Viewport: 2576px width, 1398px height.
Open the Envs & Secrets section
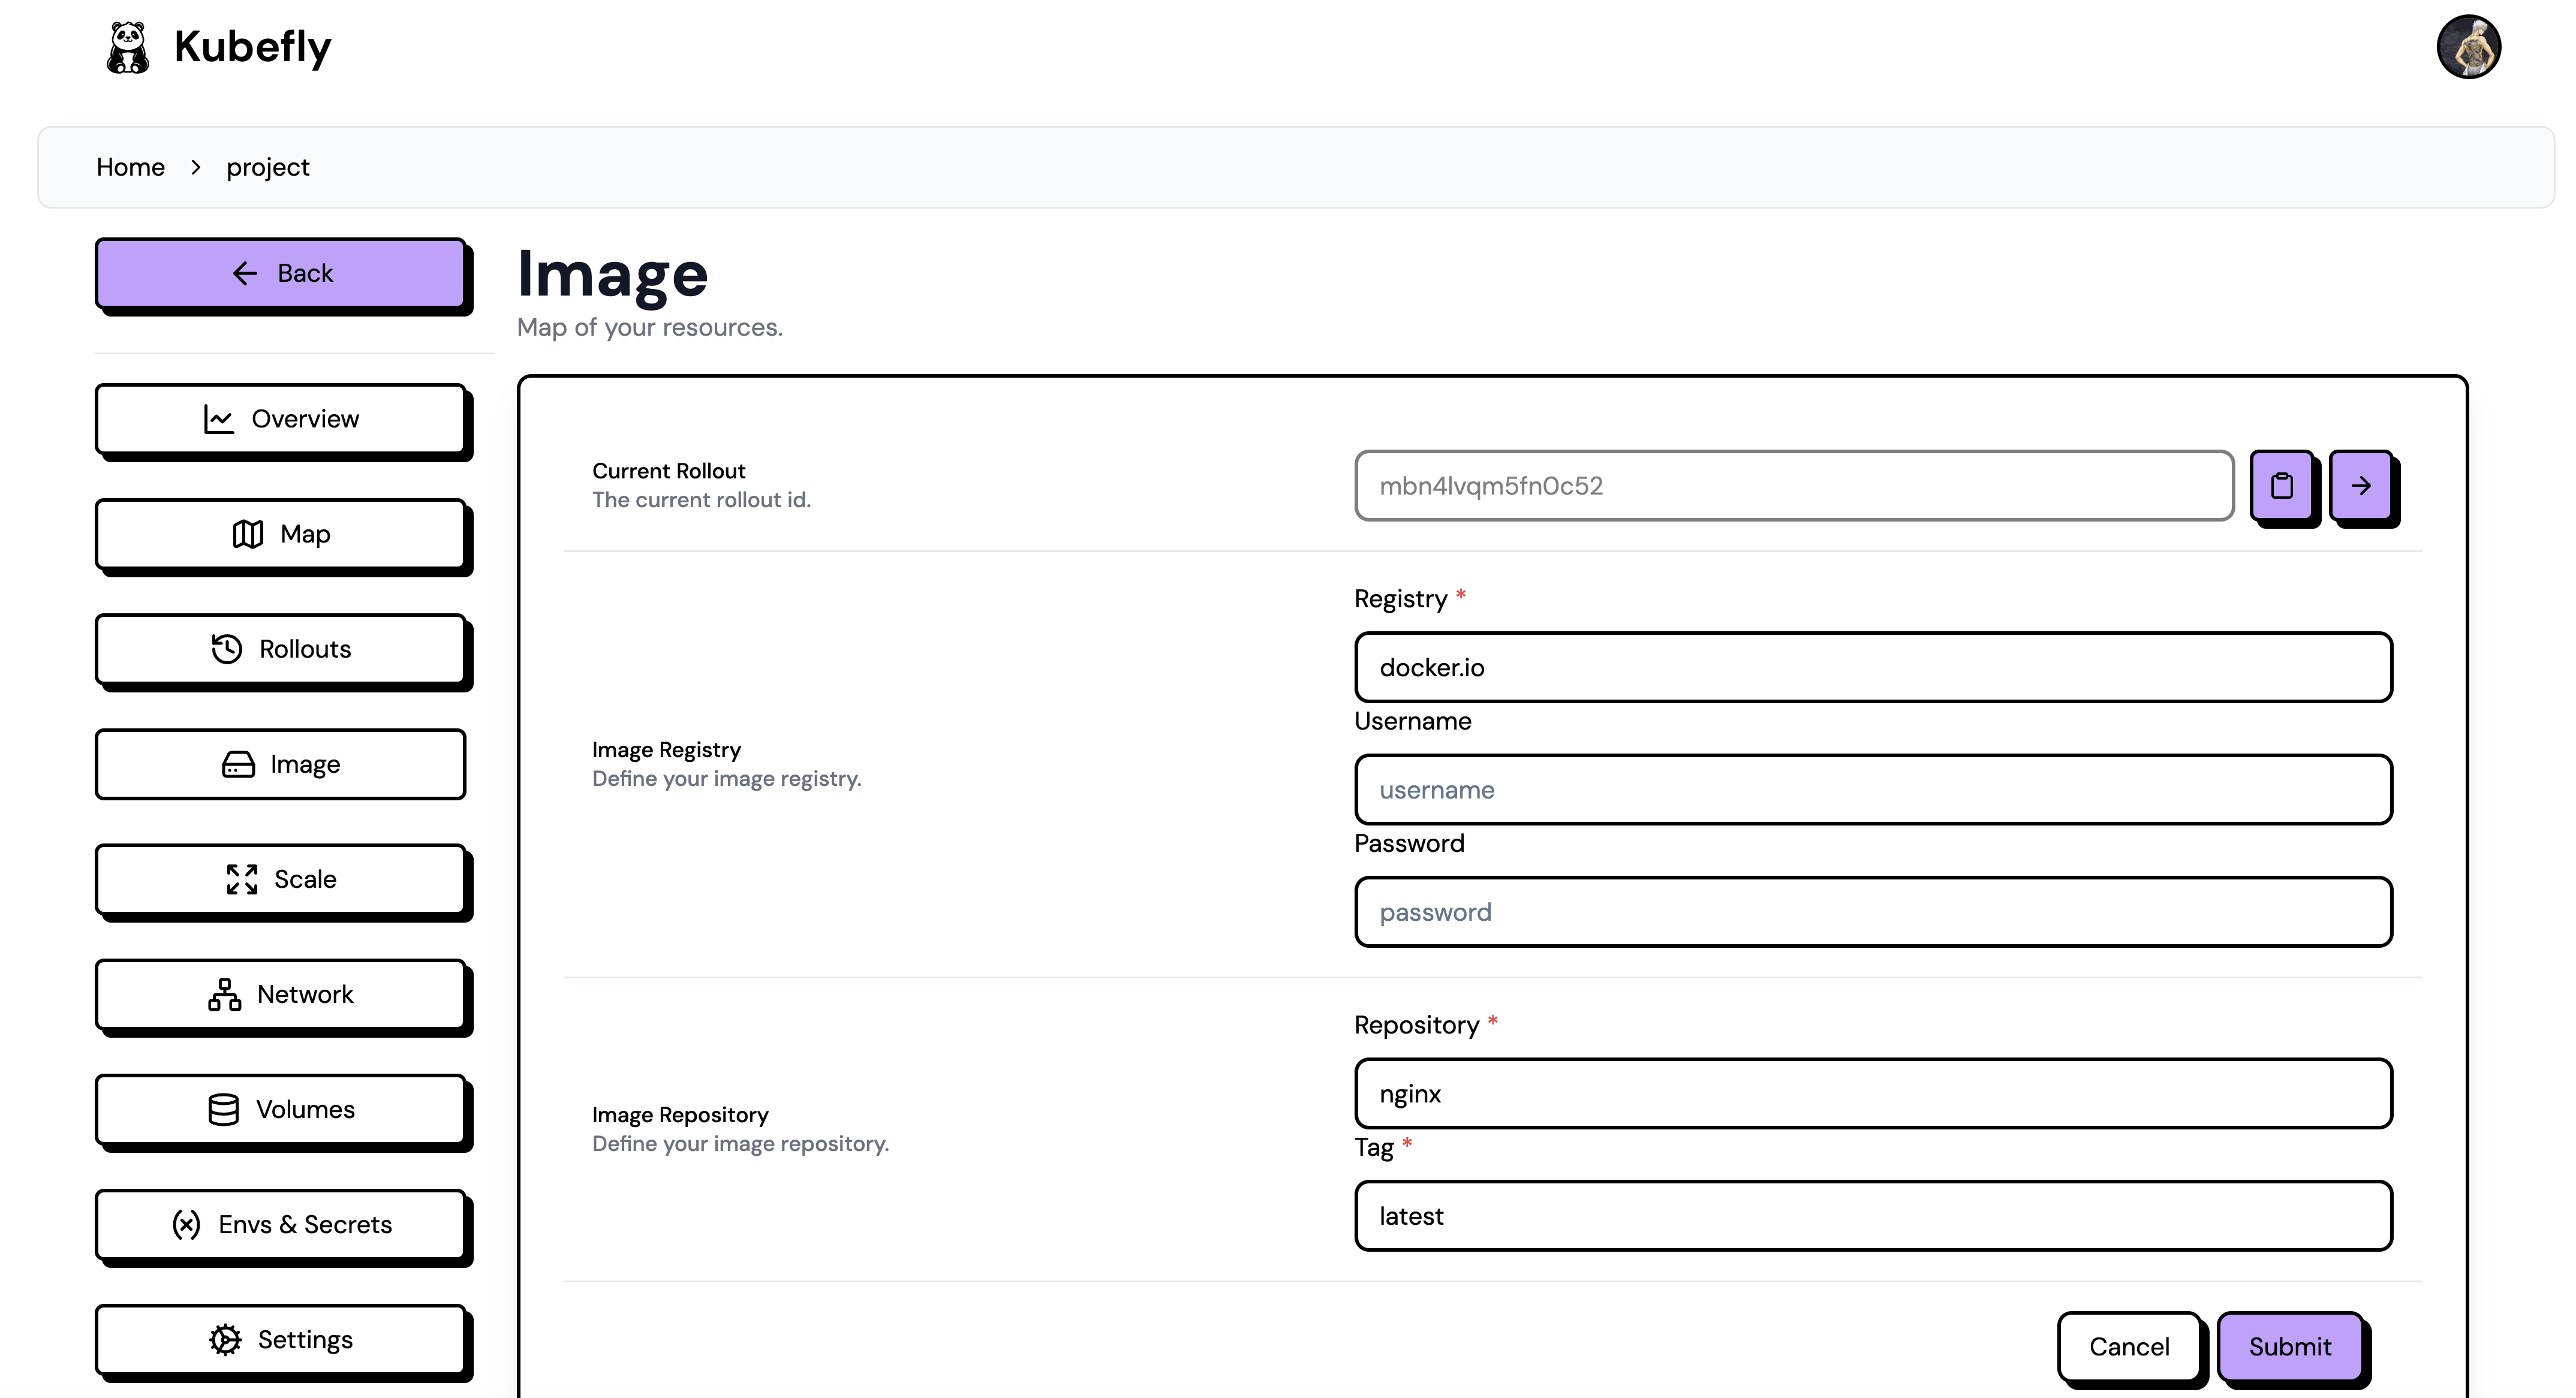click(x=281, y=1224)
